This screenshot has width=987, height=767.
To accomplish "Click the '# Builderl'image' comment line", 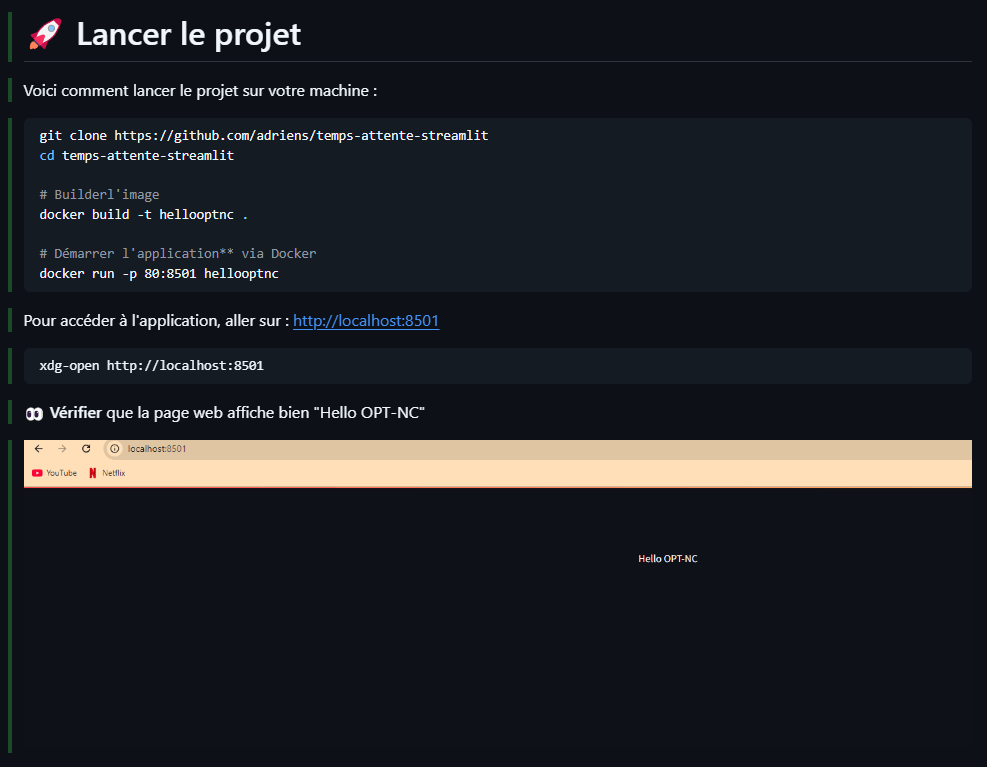I will (99, 194).
